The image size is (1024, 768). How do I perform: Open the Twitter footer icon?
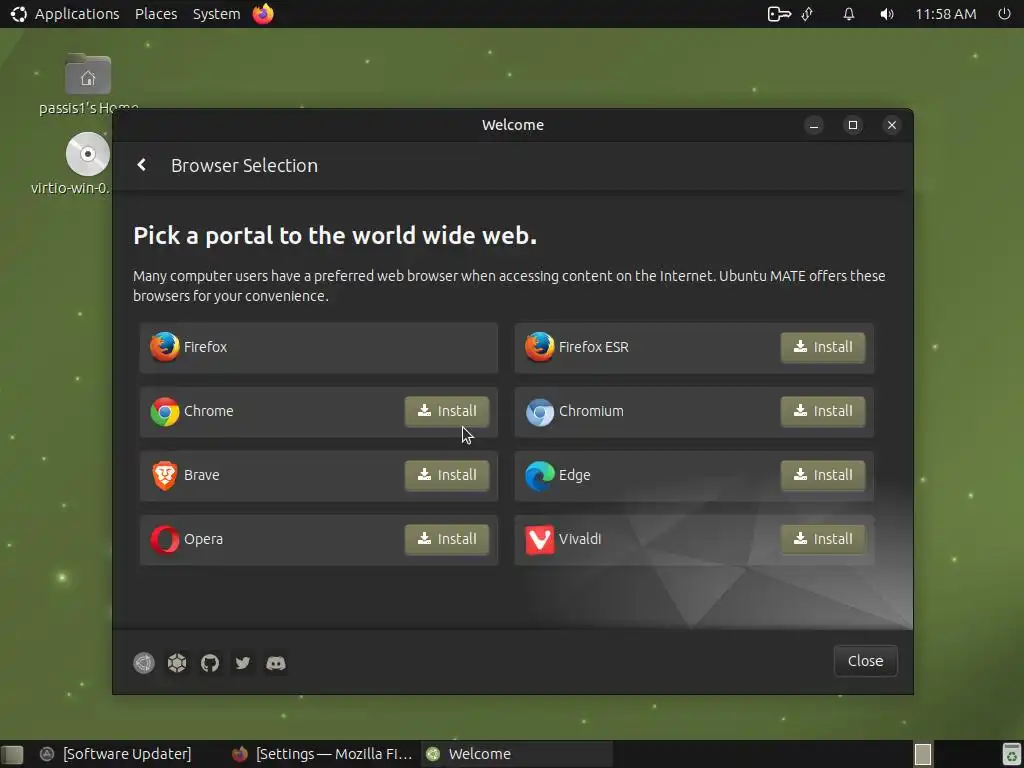point(243,663)
